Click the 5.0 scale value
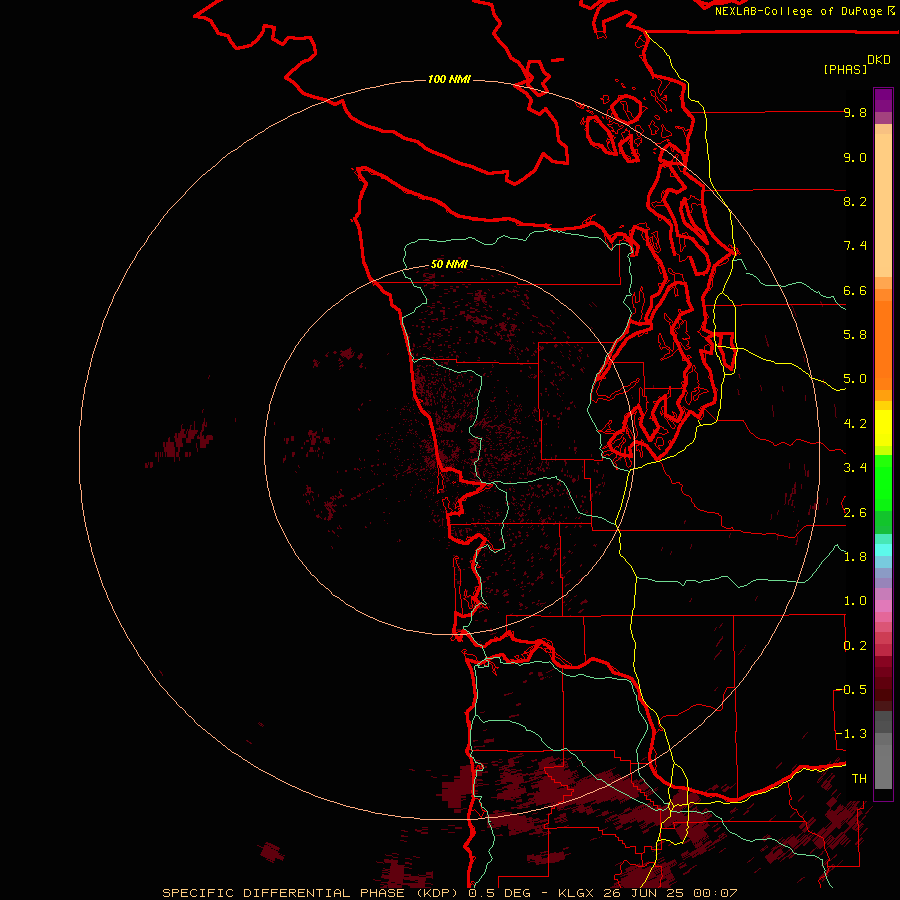Viewport: 900px width, 900px height. (855, 379)
